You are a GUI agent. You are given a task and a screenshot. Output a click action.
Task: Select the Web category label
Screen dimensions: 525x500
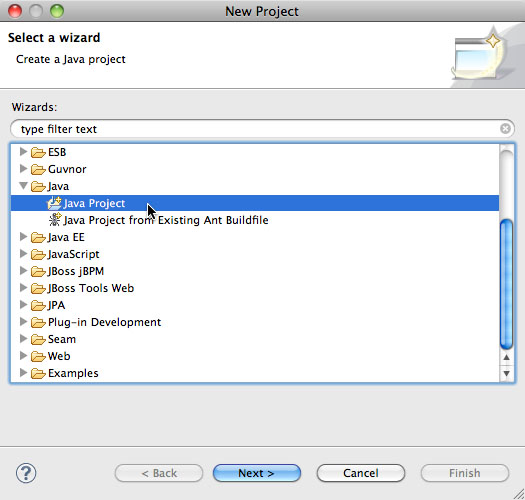pos(59,356)
